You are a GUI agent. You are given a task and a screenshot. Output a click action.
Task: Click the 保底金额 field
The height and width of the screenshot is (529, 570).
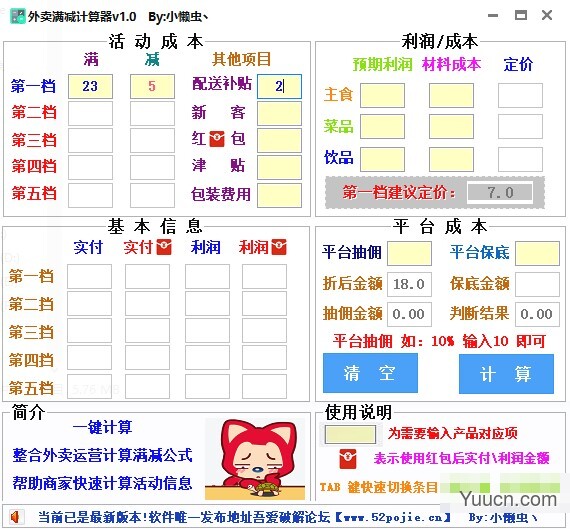click(x=537, y=284)
